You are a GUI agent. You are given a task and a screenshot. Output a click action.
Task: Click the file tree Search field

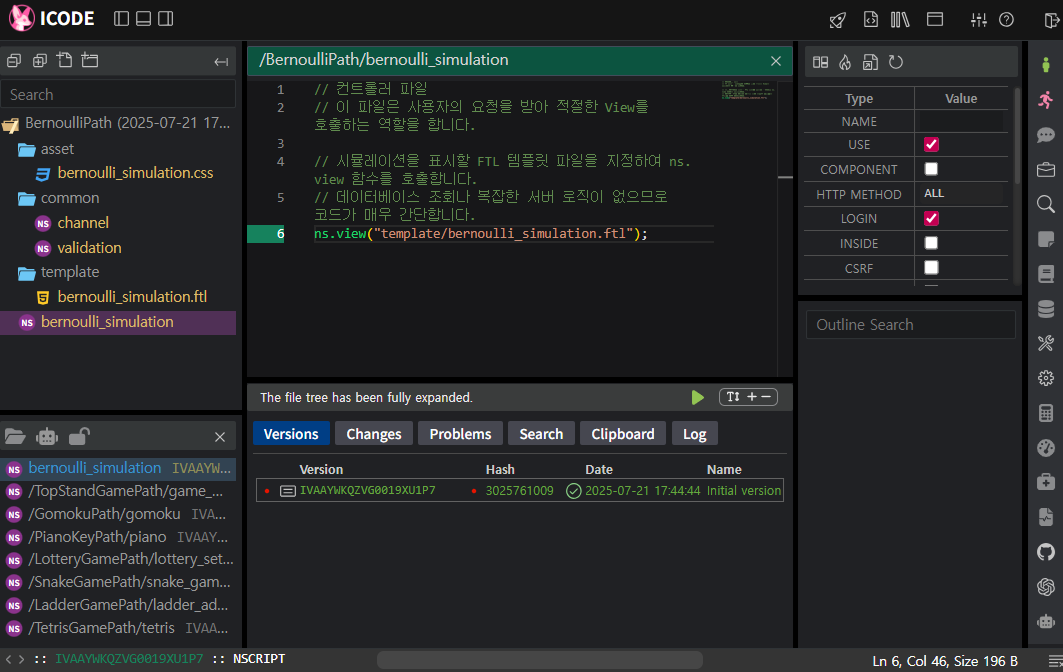[x=118, y=94]
